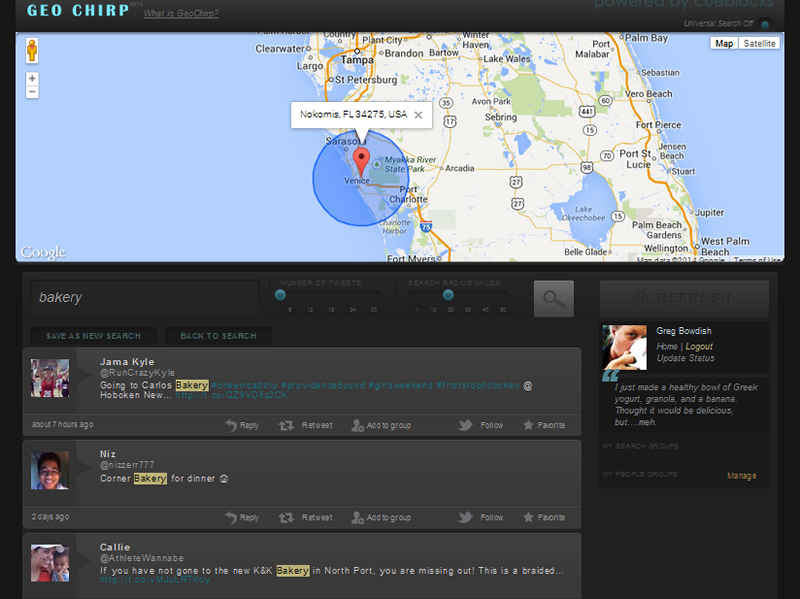Retweet Jama Kyle's tweet

click(306, 425)
